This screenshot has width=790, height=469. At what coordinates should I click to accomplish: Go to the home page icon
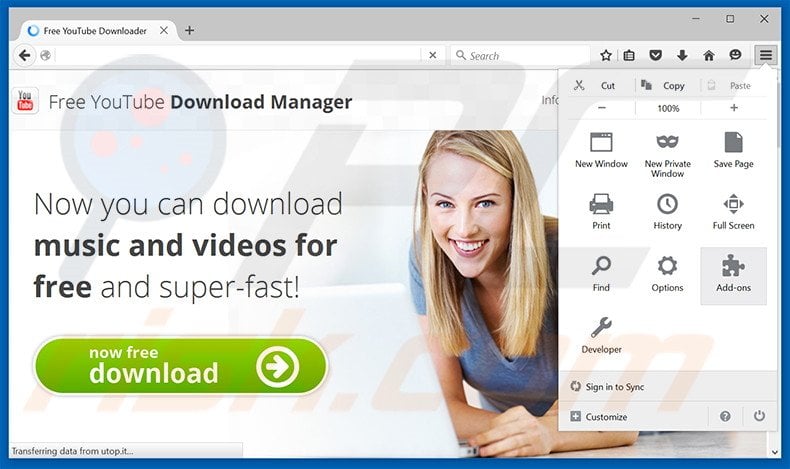point(709,55)
